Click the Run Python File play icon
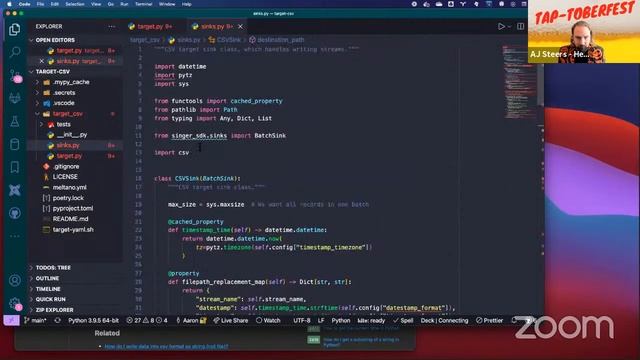 click(501, 27)
